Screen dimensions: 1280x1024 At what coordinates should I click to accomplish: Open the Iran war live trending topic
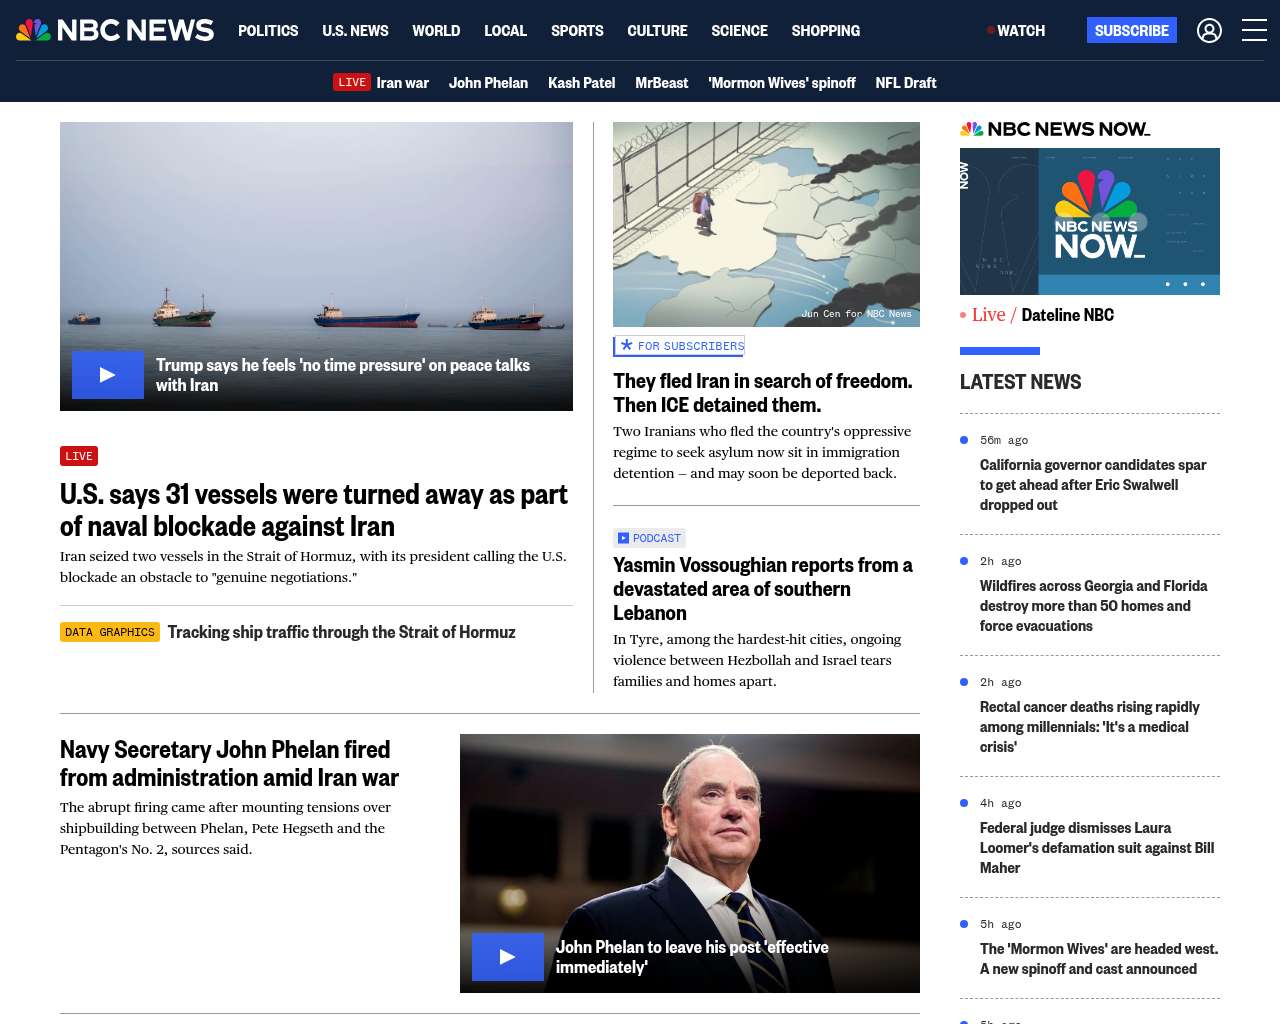381,83
